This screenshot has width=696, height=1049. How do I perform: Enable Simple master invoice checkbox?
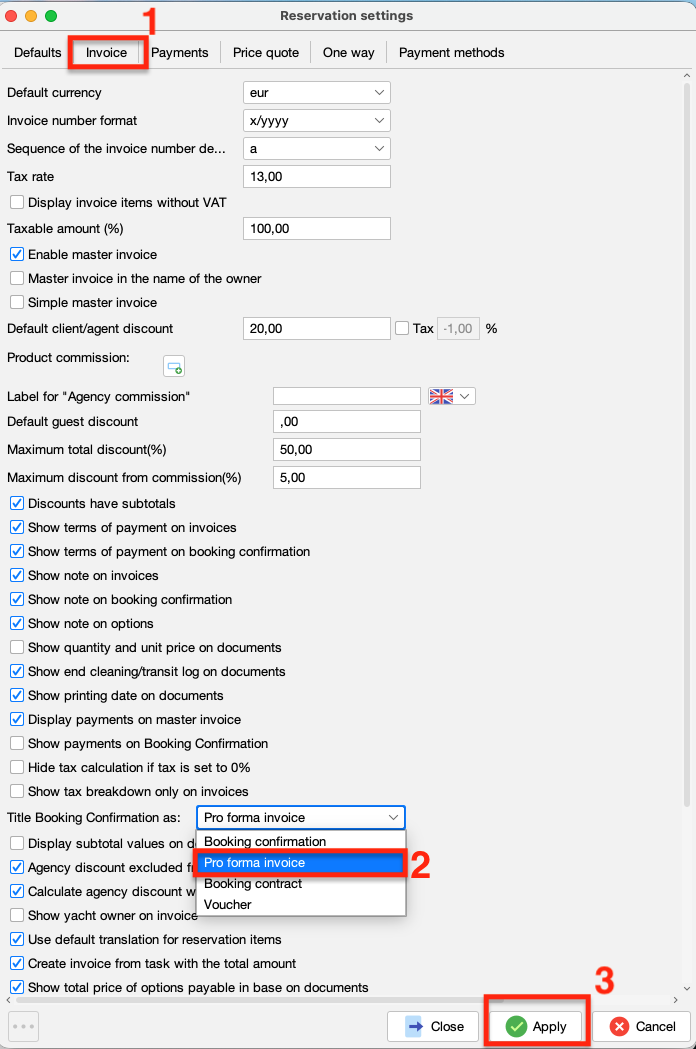pos(17,302)
